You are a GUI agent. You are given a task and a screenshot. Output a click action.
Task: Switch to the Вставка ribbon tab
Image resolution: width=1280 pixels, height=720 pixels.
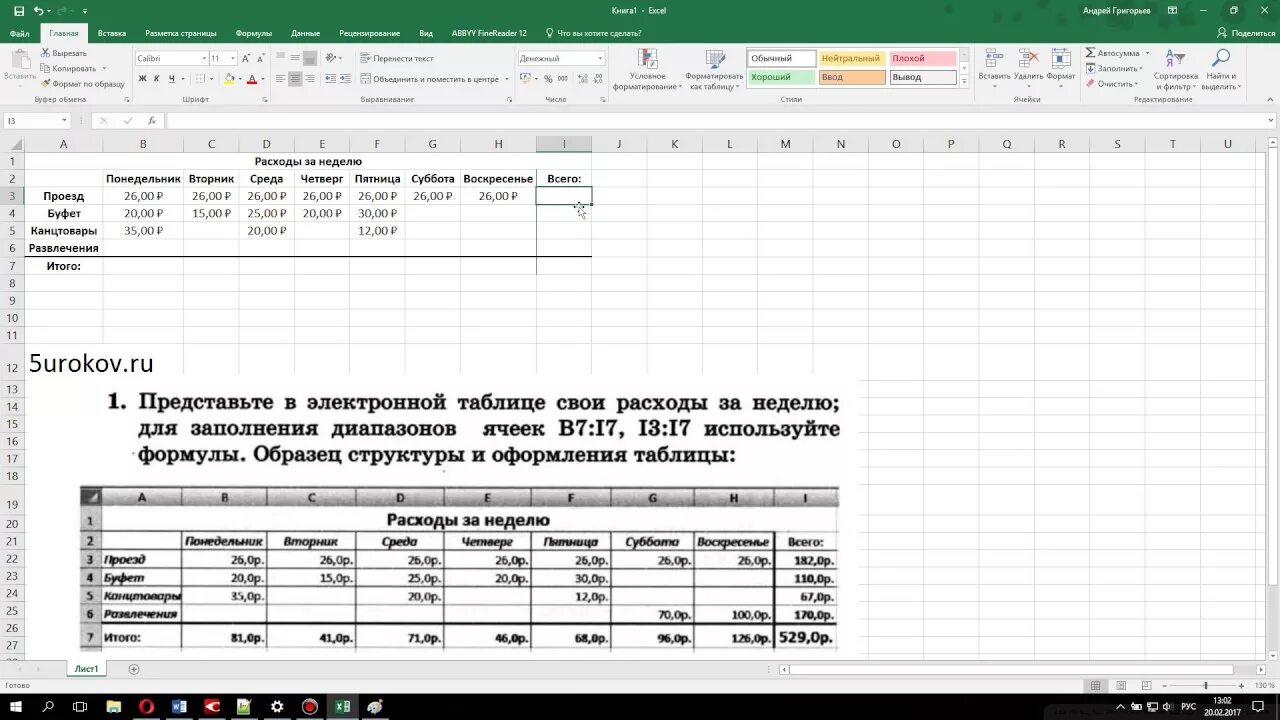coord(112,33)
